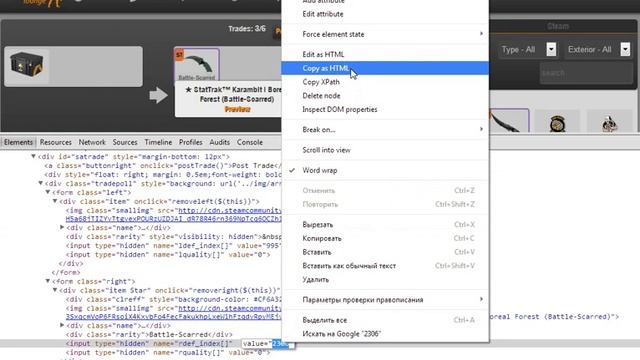Expand div class="name" under left form
Image resolution: width=640 pixels, height=360 pixels.
tap(62, 227)
